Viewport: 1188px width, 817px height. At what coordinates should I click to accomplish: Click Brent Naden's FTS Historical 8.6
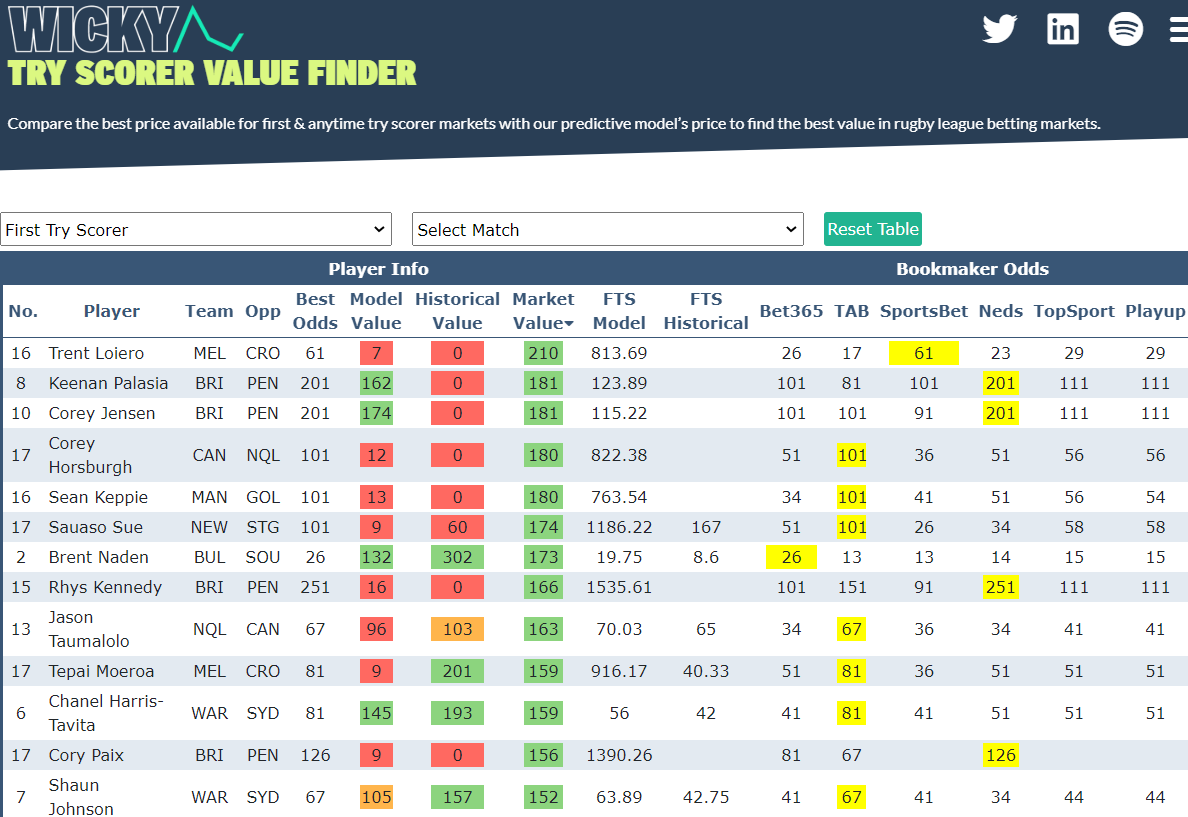point(705,557)
